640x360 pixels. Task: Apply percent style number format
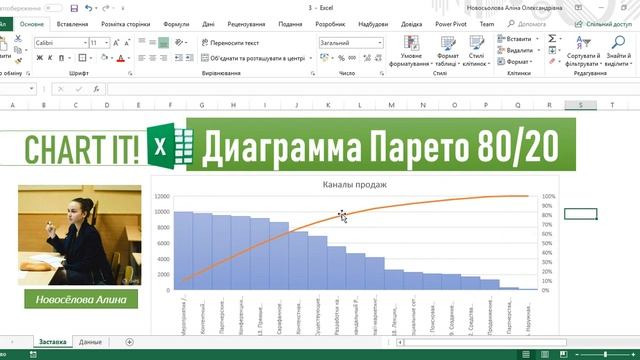(341, 58)
